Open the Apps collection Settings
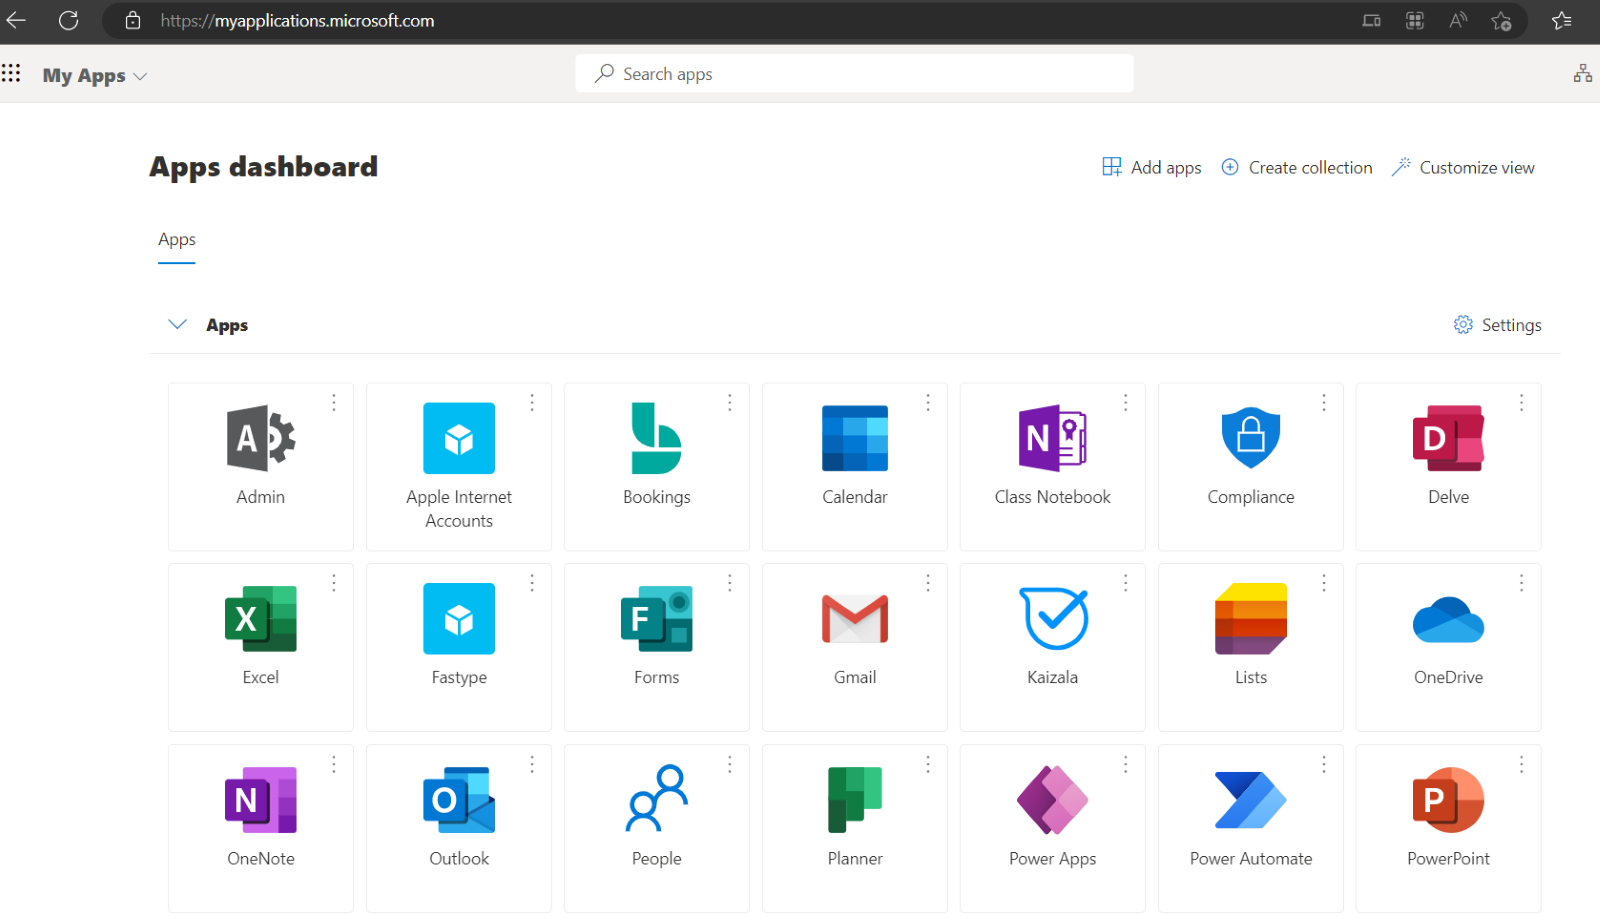This screenshot has width=1600, height=920. [1497, 325]
